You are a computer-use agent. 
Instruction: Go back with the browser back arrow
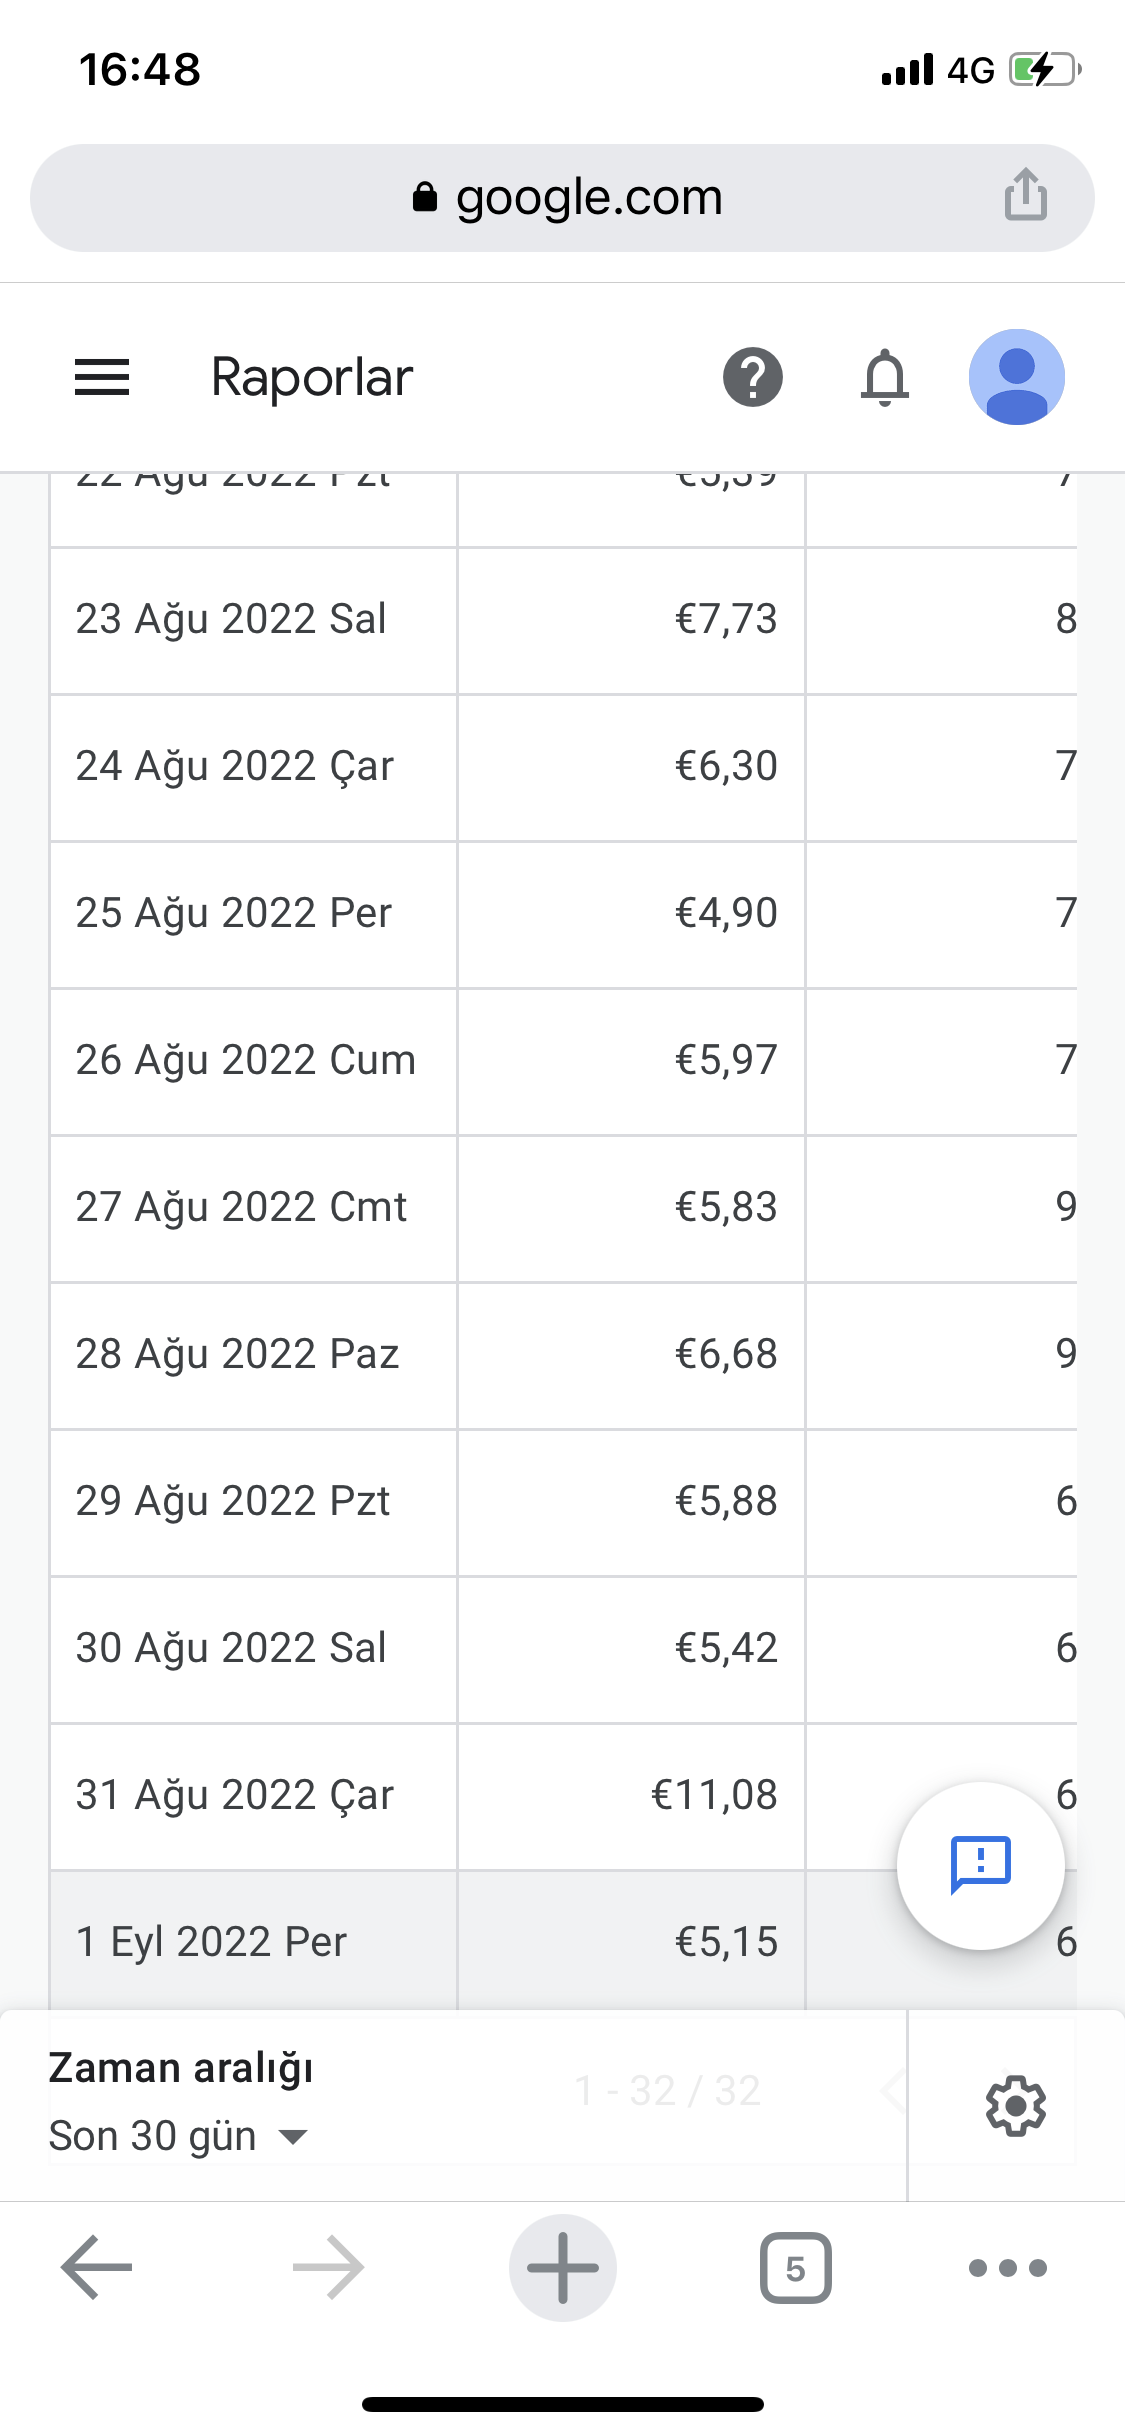[x=97, y=2267]
